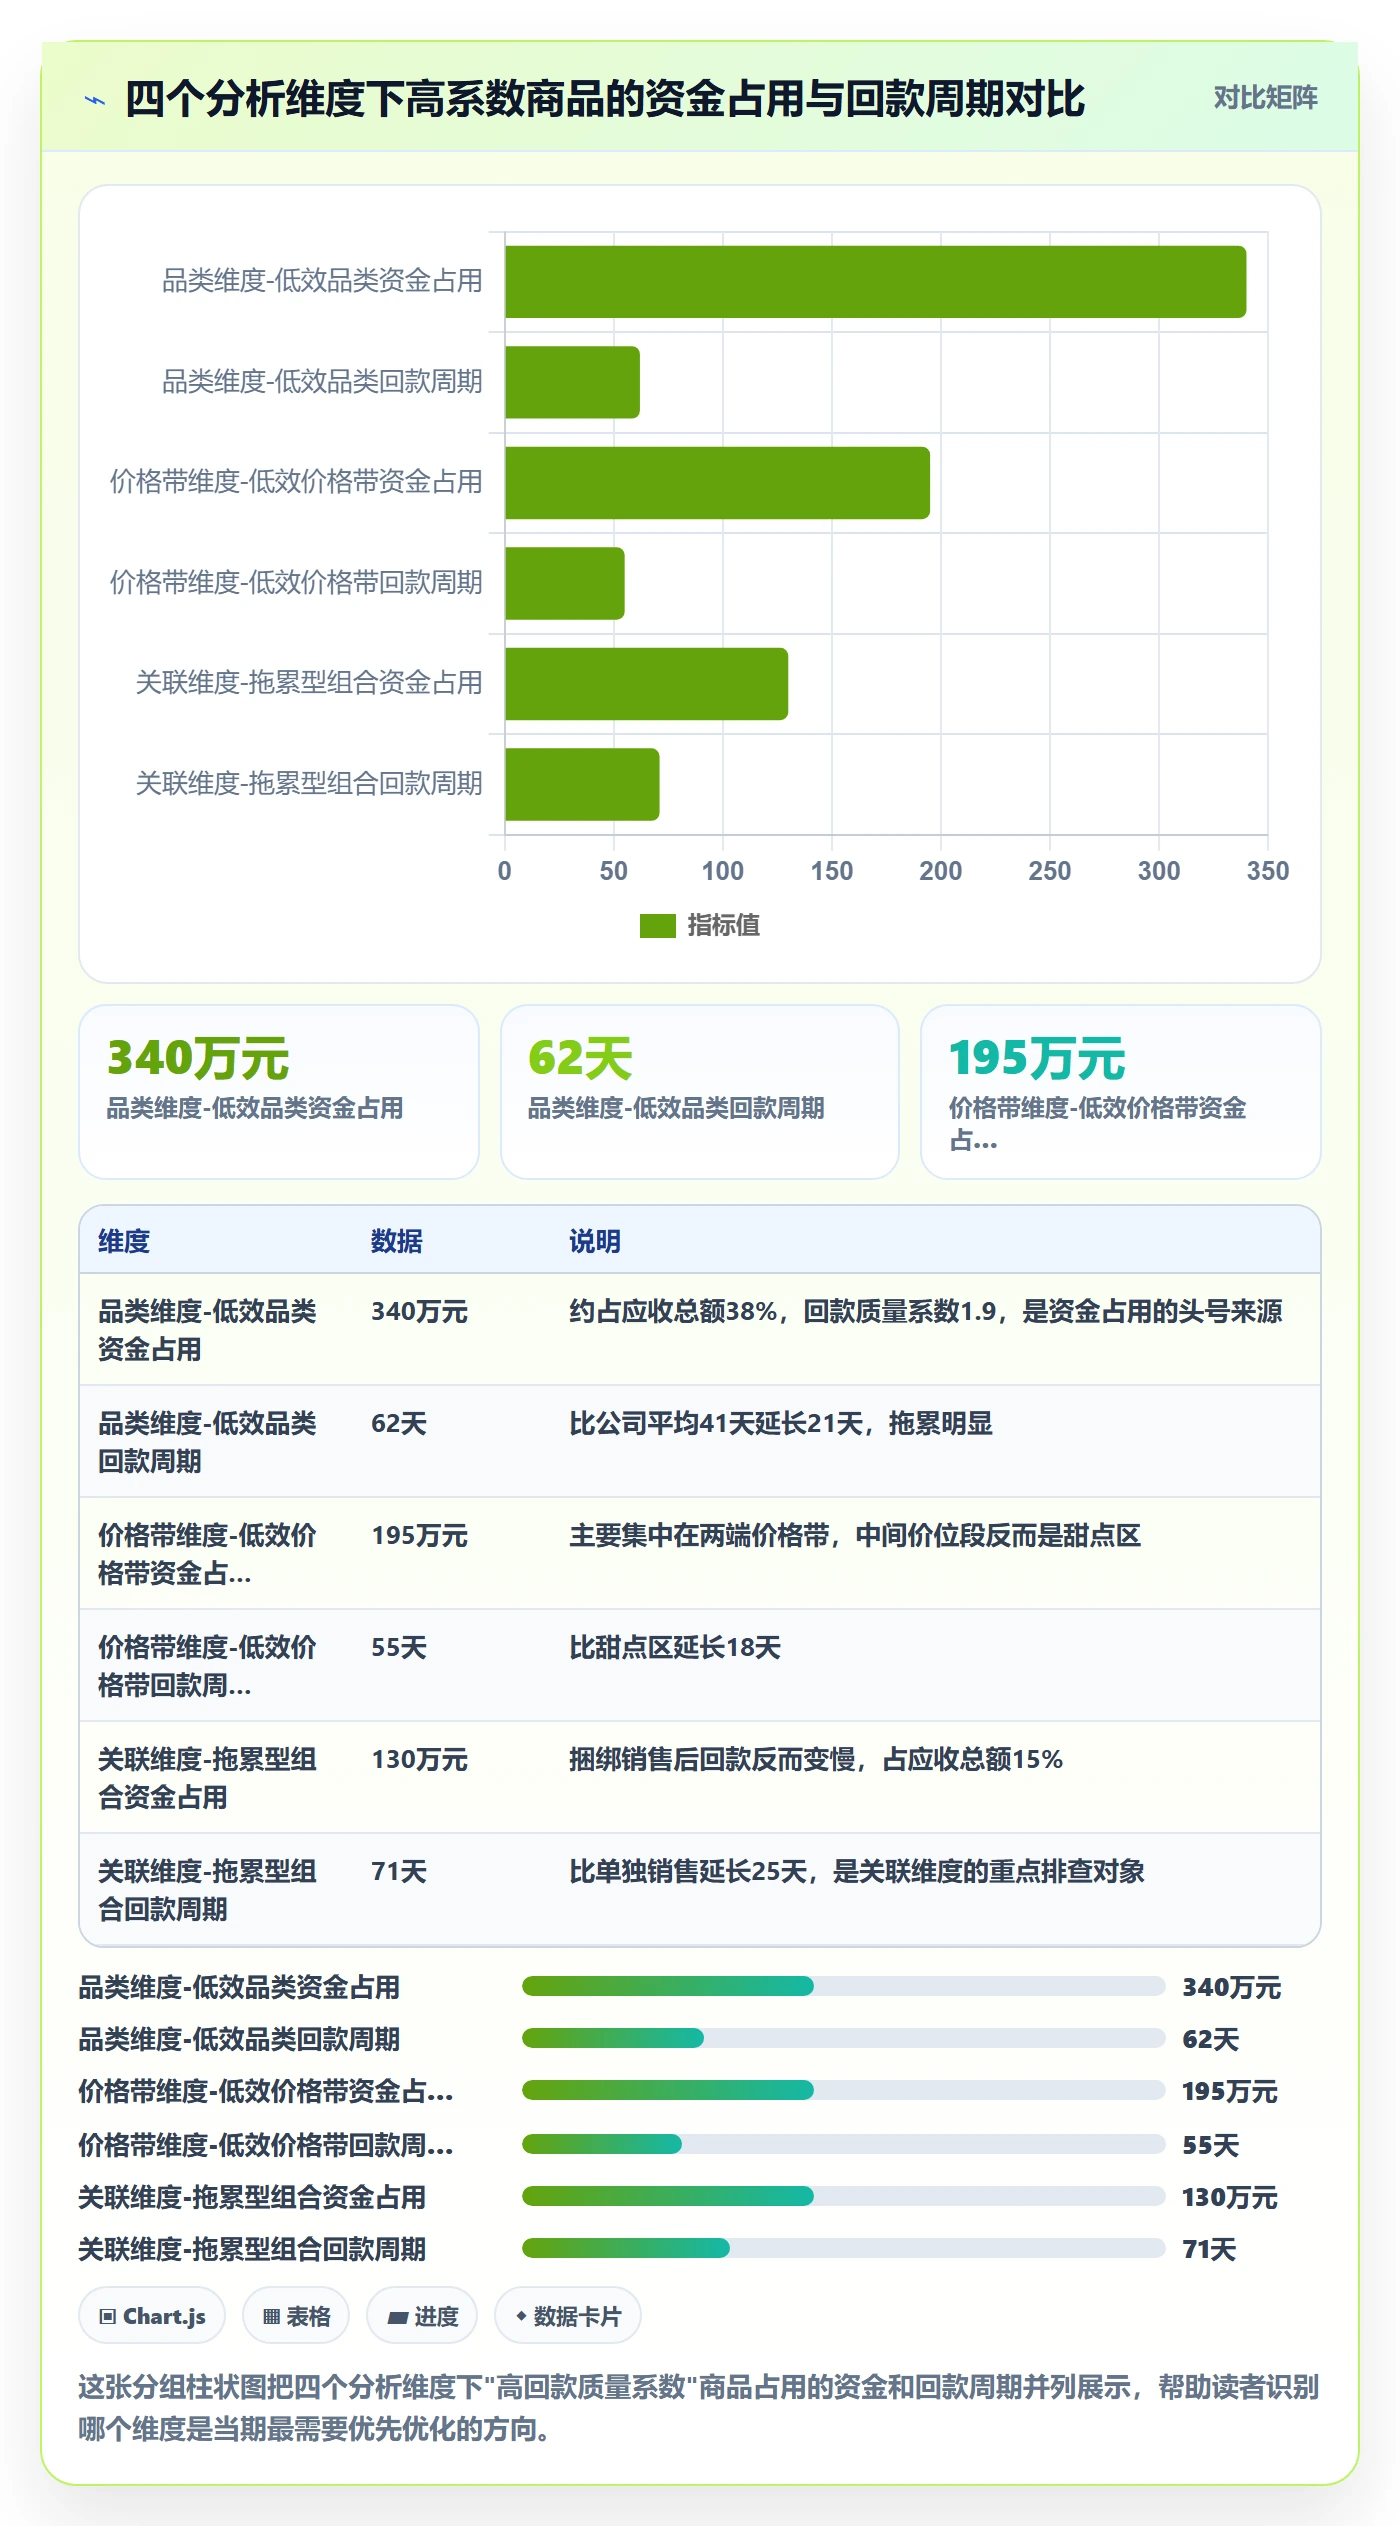Click the 品类维度-低效品类资金占用 chart bar
The image size is (1400, 2526).
pyautogui.click(x=875, y=282)
